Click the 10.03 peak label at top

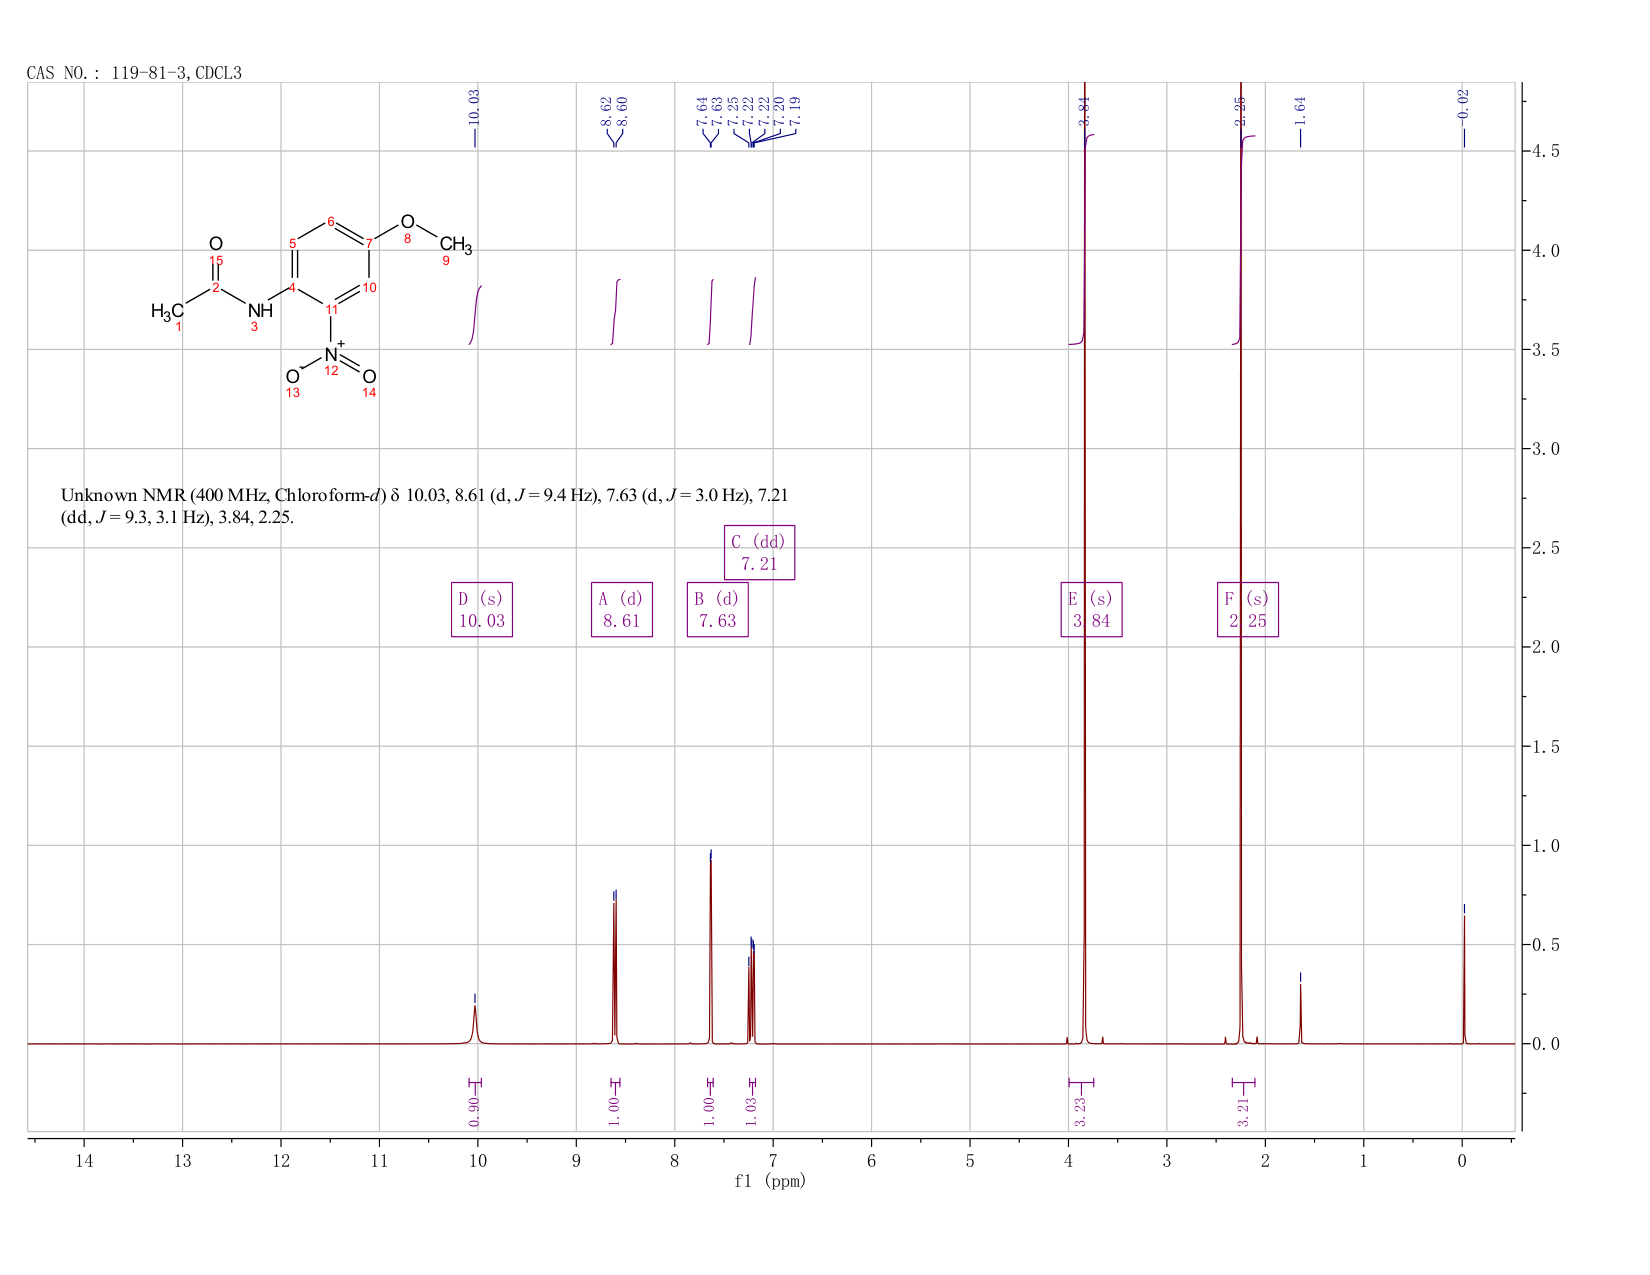pyautogui.click(x=474, y=107)
